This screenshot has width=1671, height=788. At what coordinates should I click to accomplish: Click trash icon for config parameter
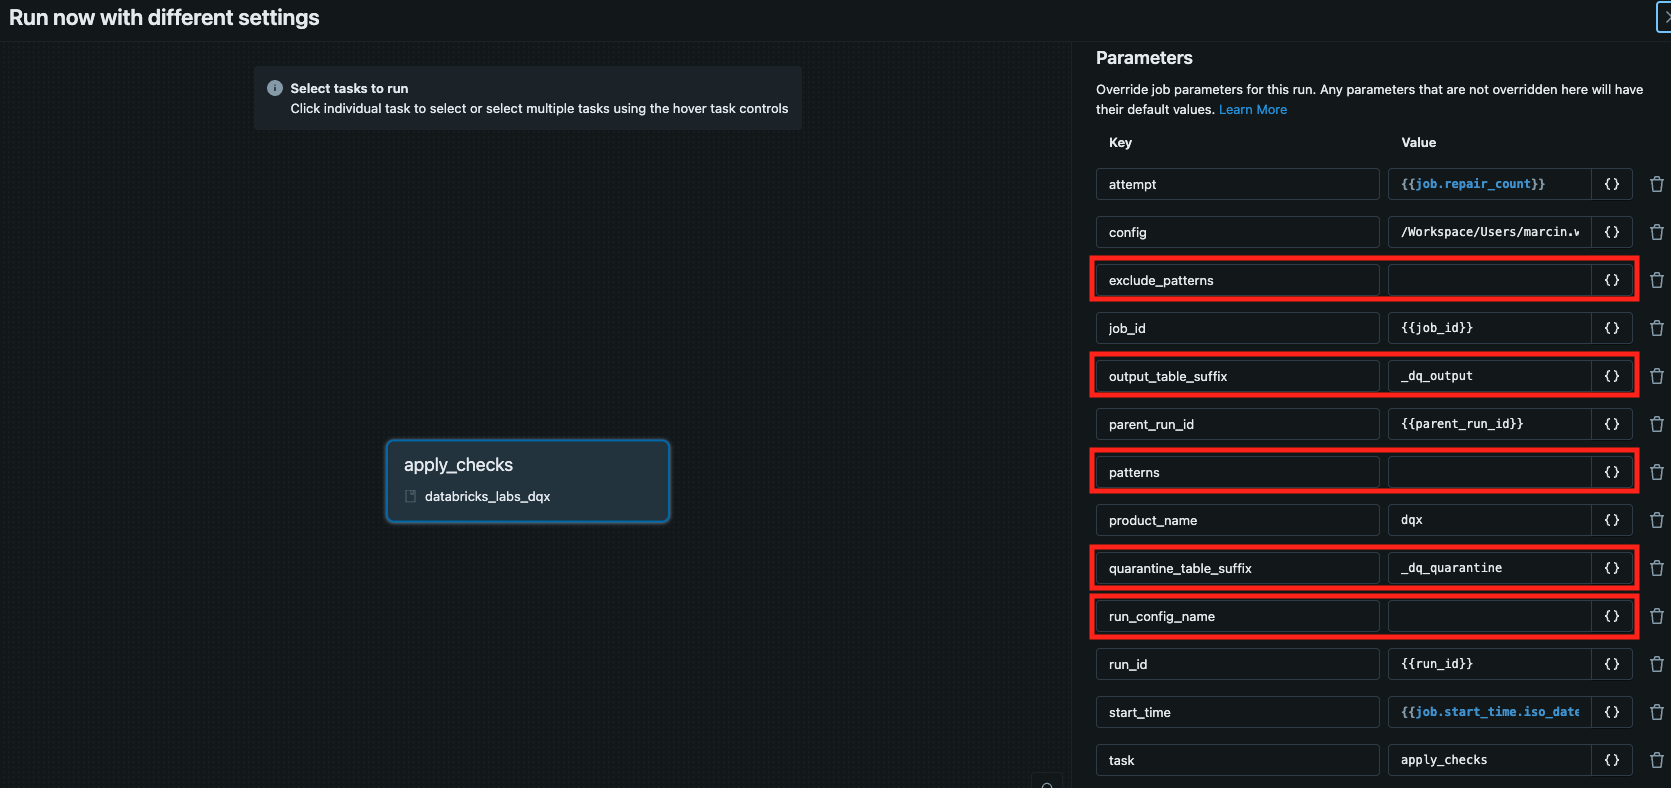(x=1656, y=232)
